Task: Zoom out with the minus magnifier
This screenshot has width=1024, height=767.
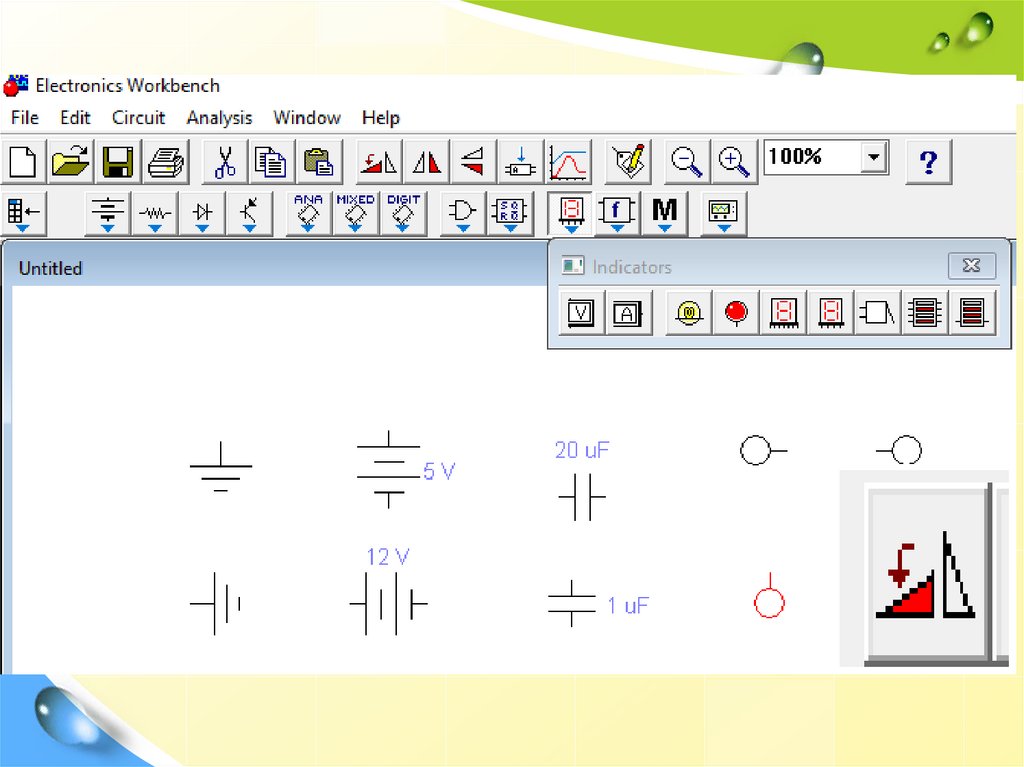Action: (x=686, y=161)
